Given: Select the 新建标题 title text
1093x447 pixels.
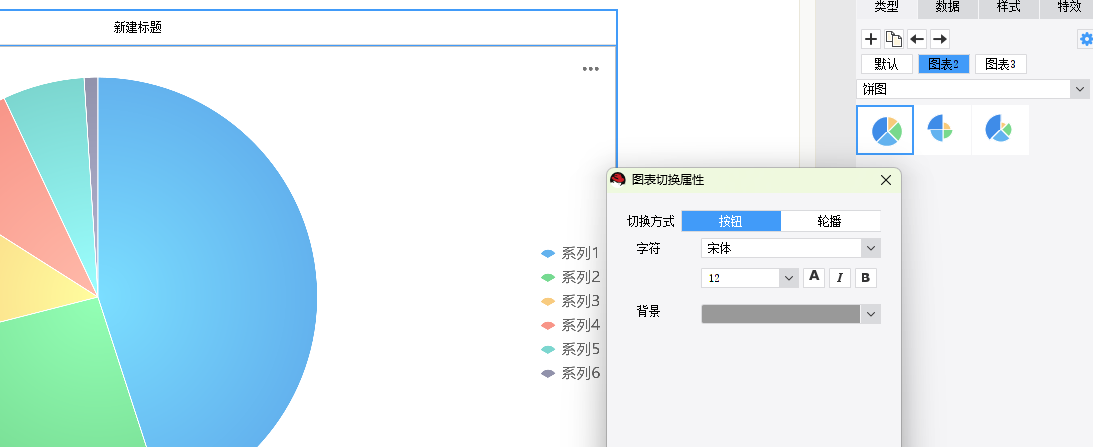Looking at the screenshot, I should (137, 28).
